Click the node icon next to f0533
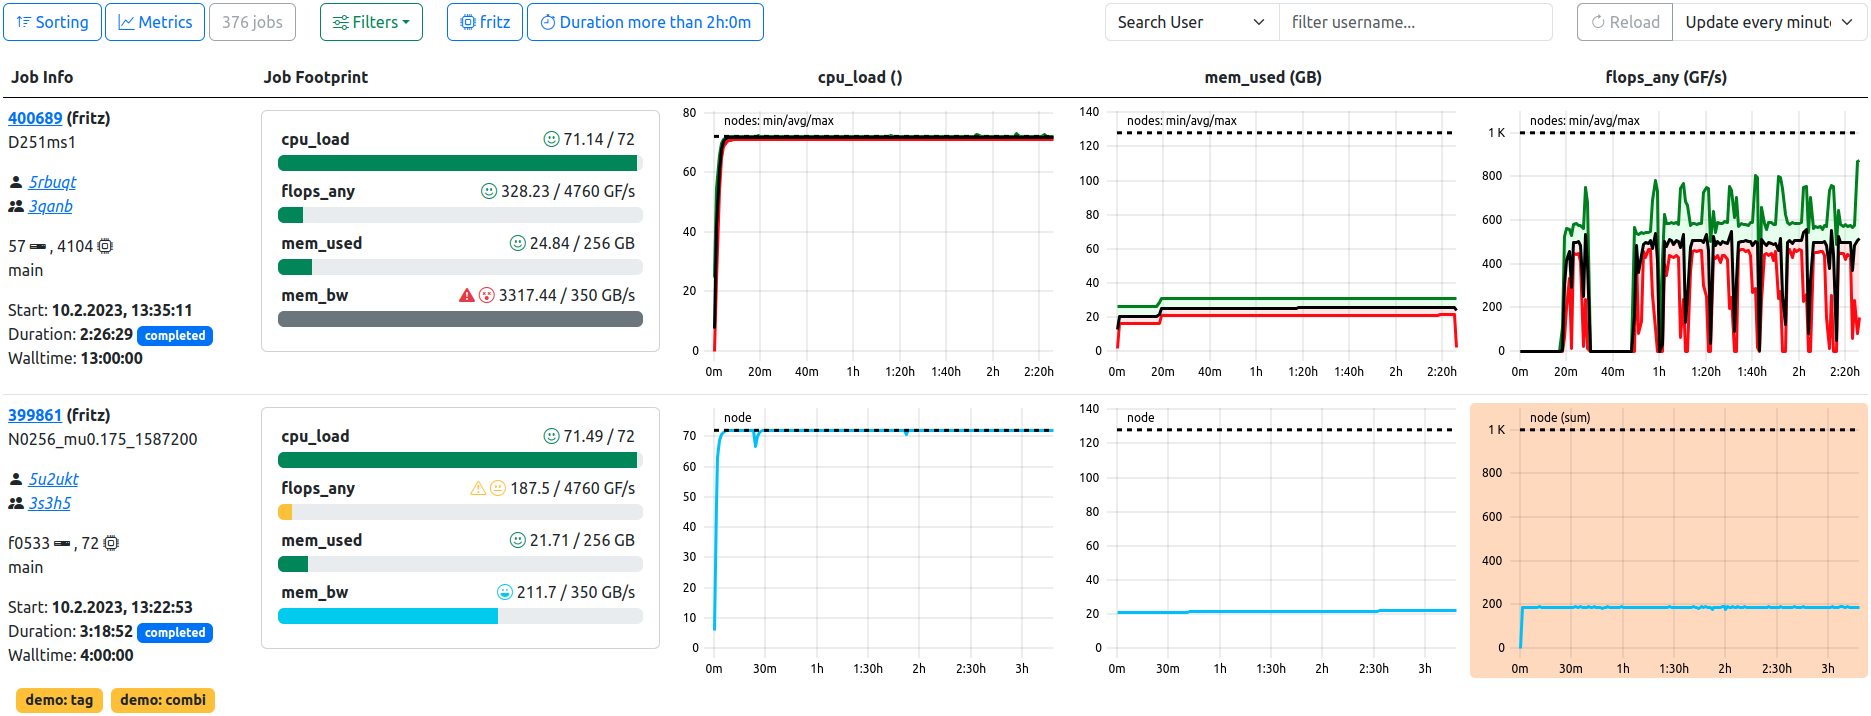The width and height of the screenshot is (1871, 716). pos(62,543)
